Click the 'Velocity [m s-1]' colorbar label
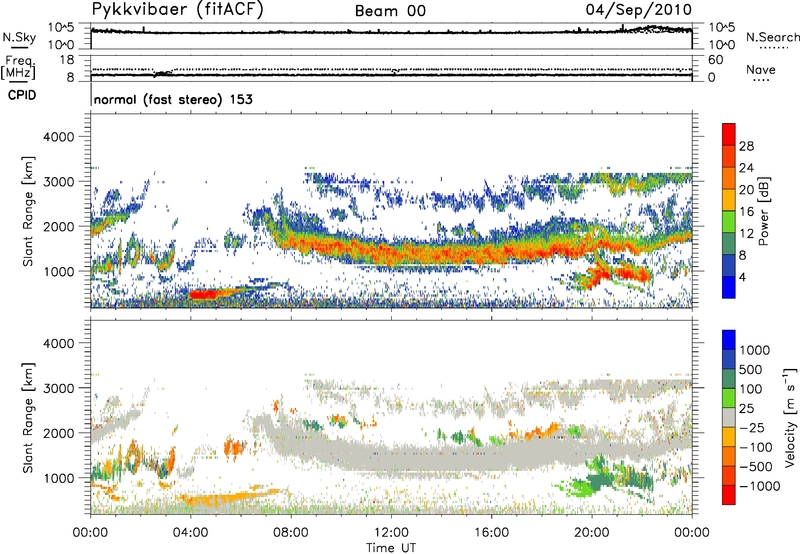This screenshot has height=554, width=800. pyautogui.click(x=790, y=417)
